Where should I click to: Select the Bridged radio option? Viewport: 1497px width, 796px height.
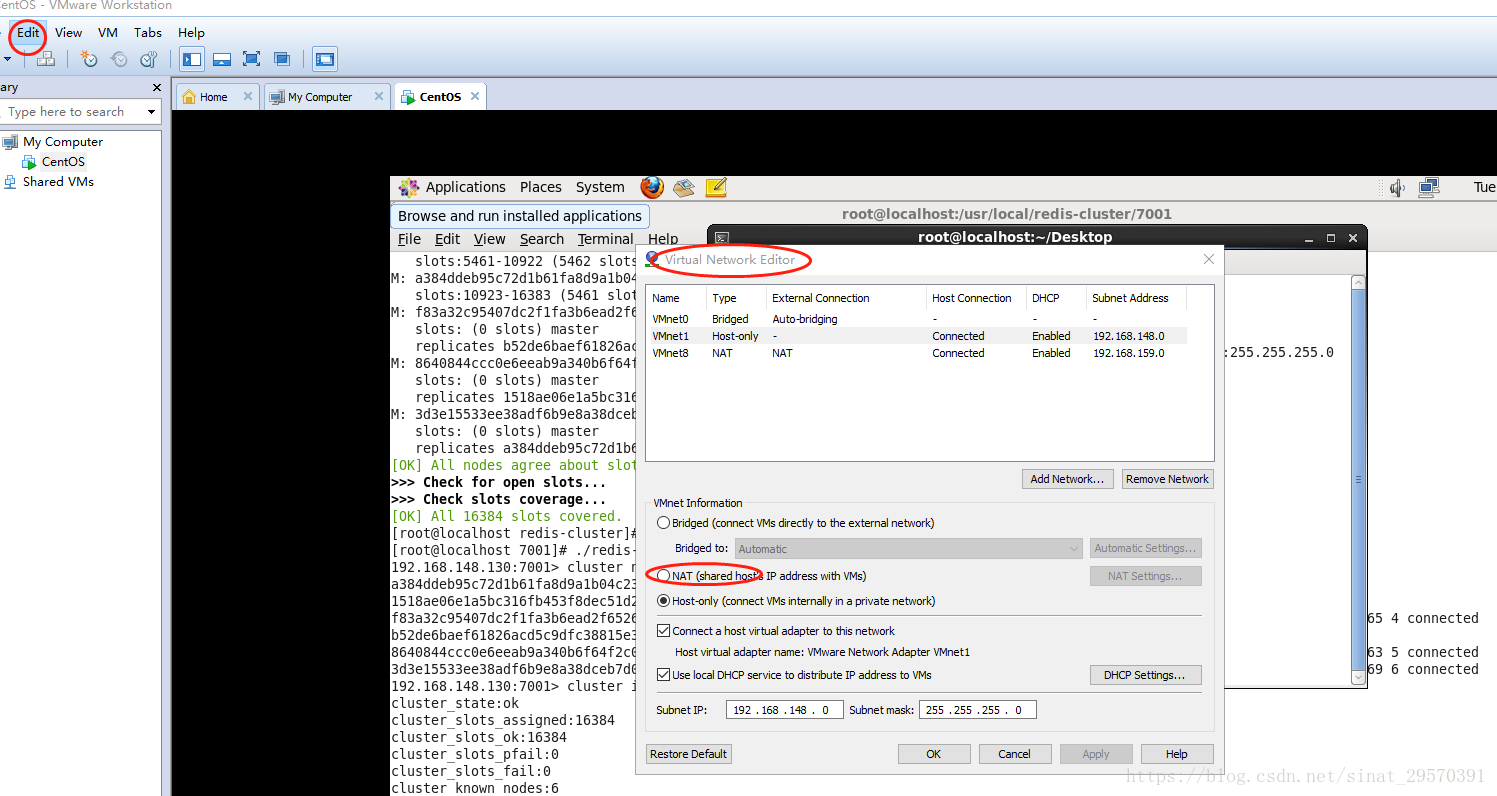click(663, 523)
